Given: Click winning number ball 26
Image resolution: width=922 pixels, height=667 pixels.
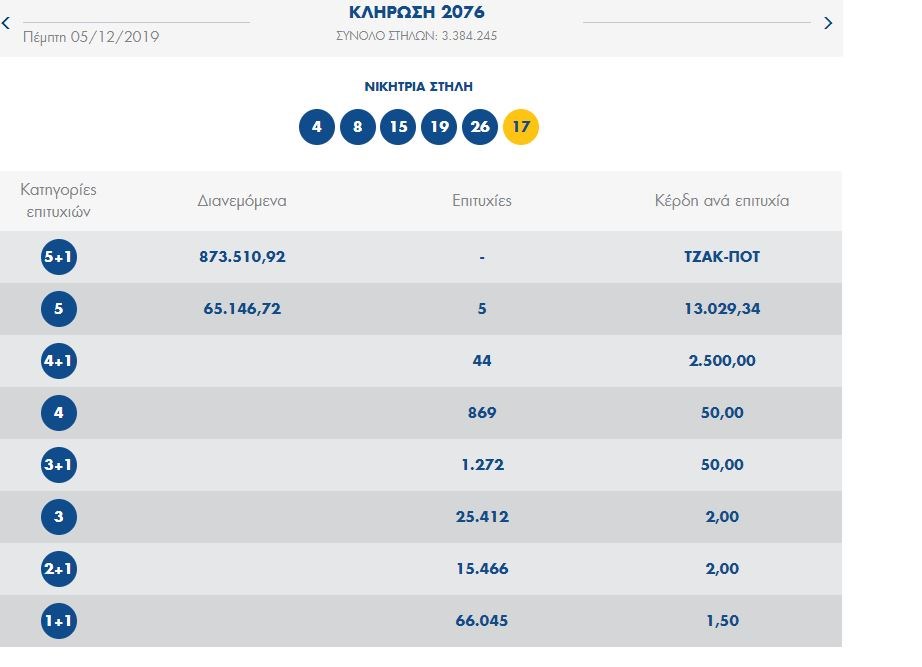Looking at the screenshot, I should click(x=480, y=127).
